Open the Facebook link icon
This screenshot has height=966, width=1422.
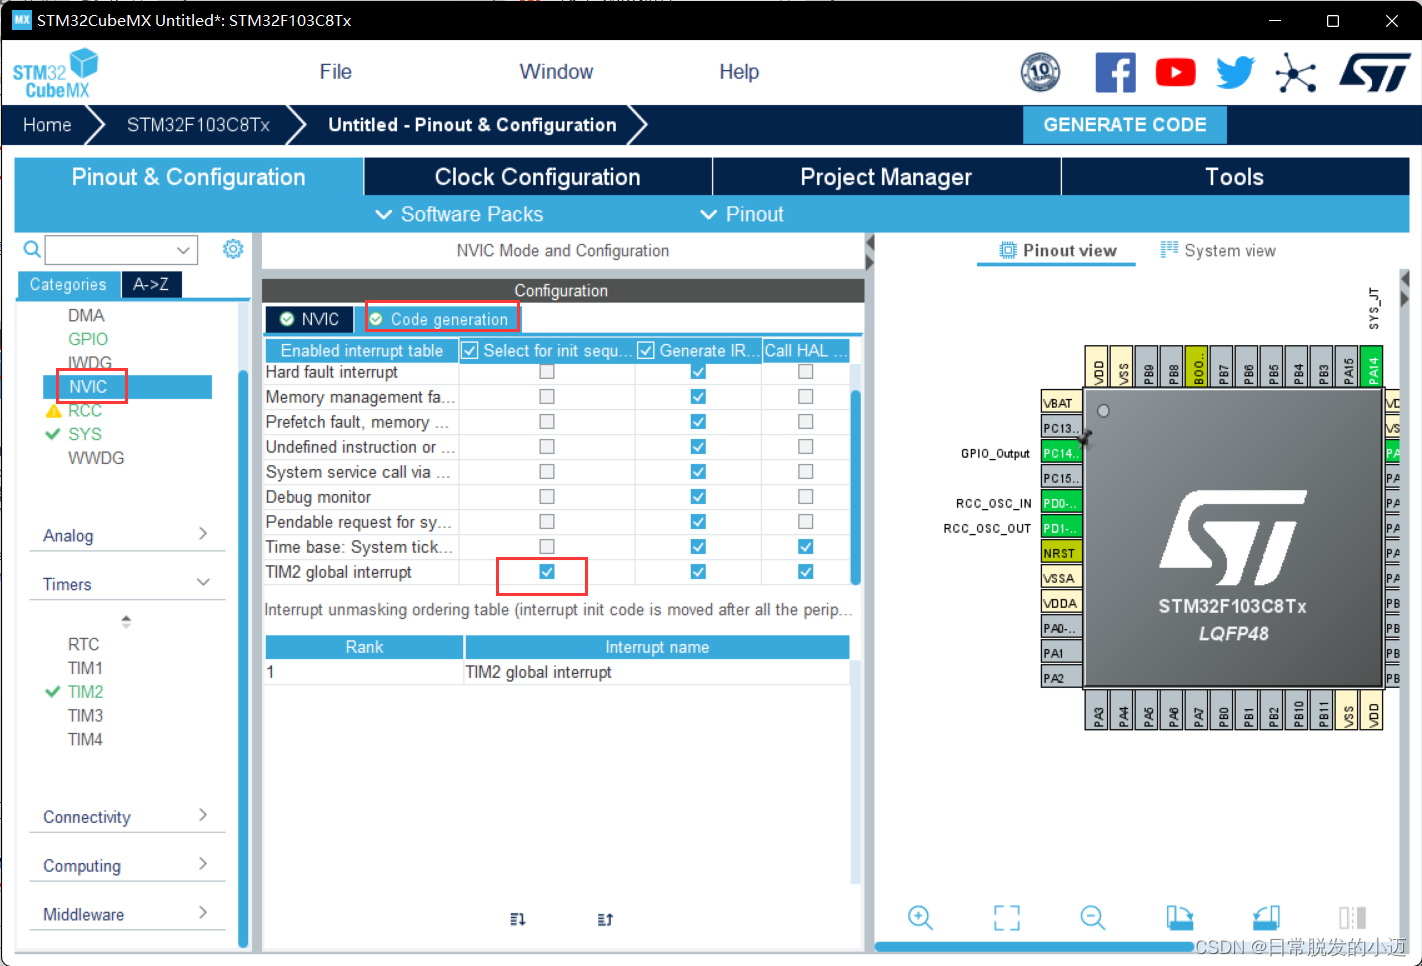1115,72
